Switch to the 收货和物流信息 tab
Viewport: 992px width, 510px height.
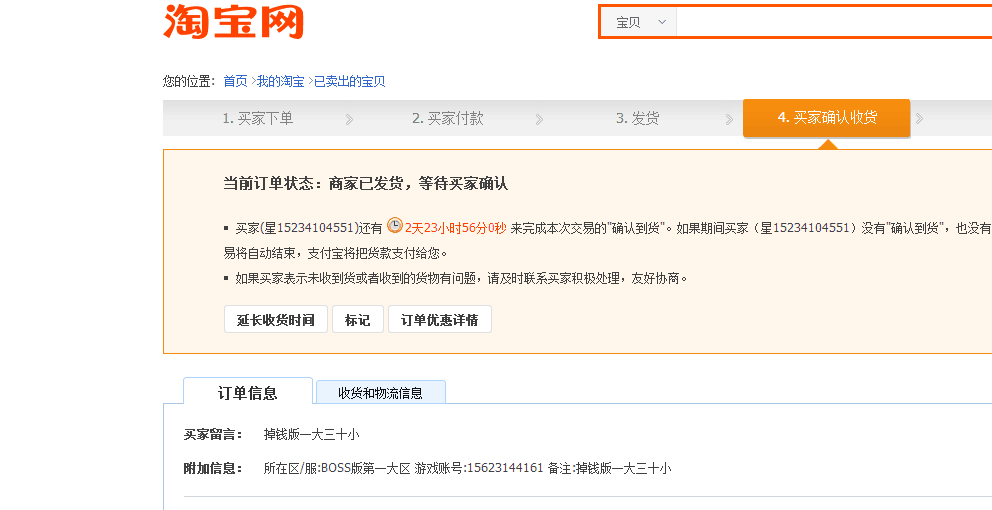[x=380, y=393]
